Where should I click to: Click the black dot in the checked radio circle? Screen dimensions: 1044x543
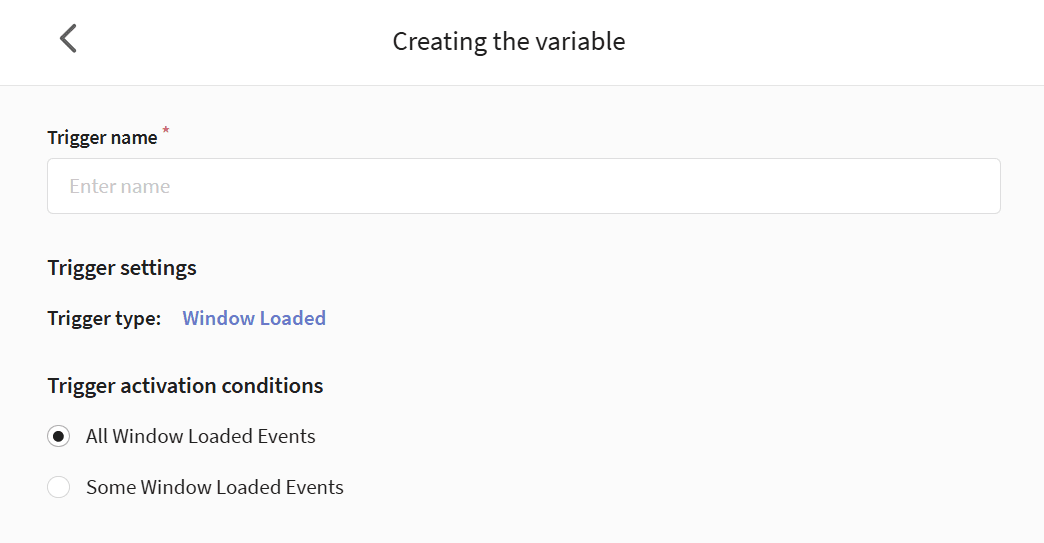pyautogui.click(x=59, y=436)
